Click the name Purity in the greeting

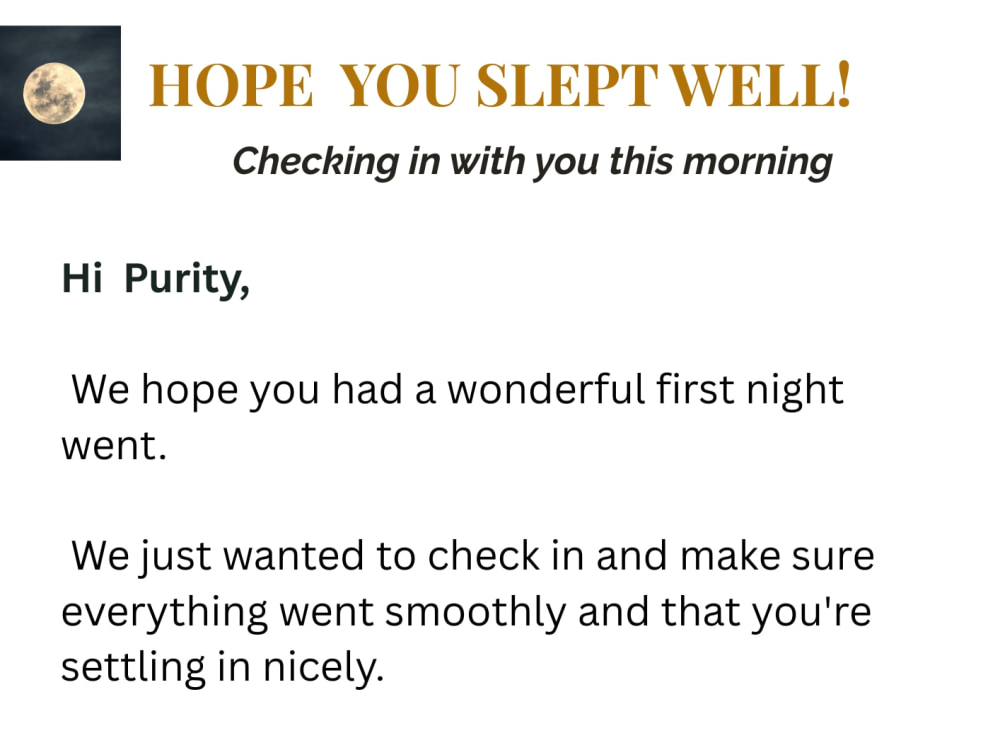pyautogui.click(x=186, y=280)
